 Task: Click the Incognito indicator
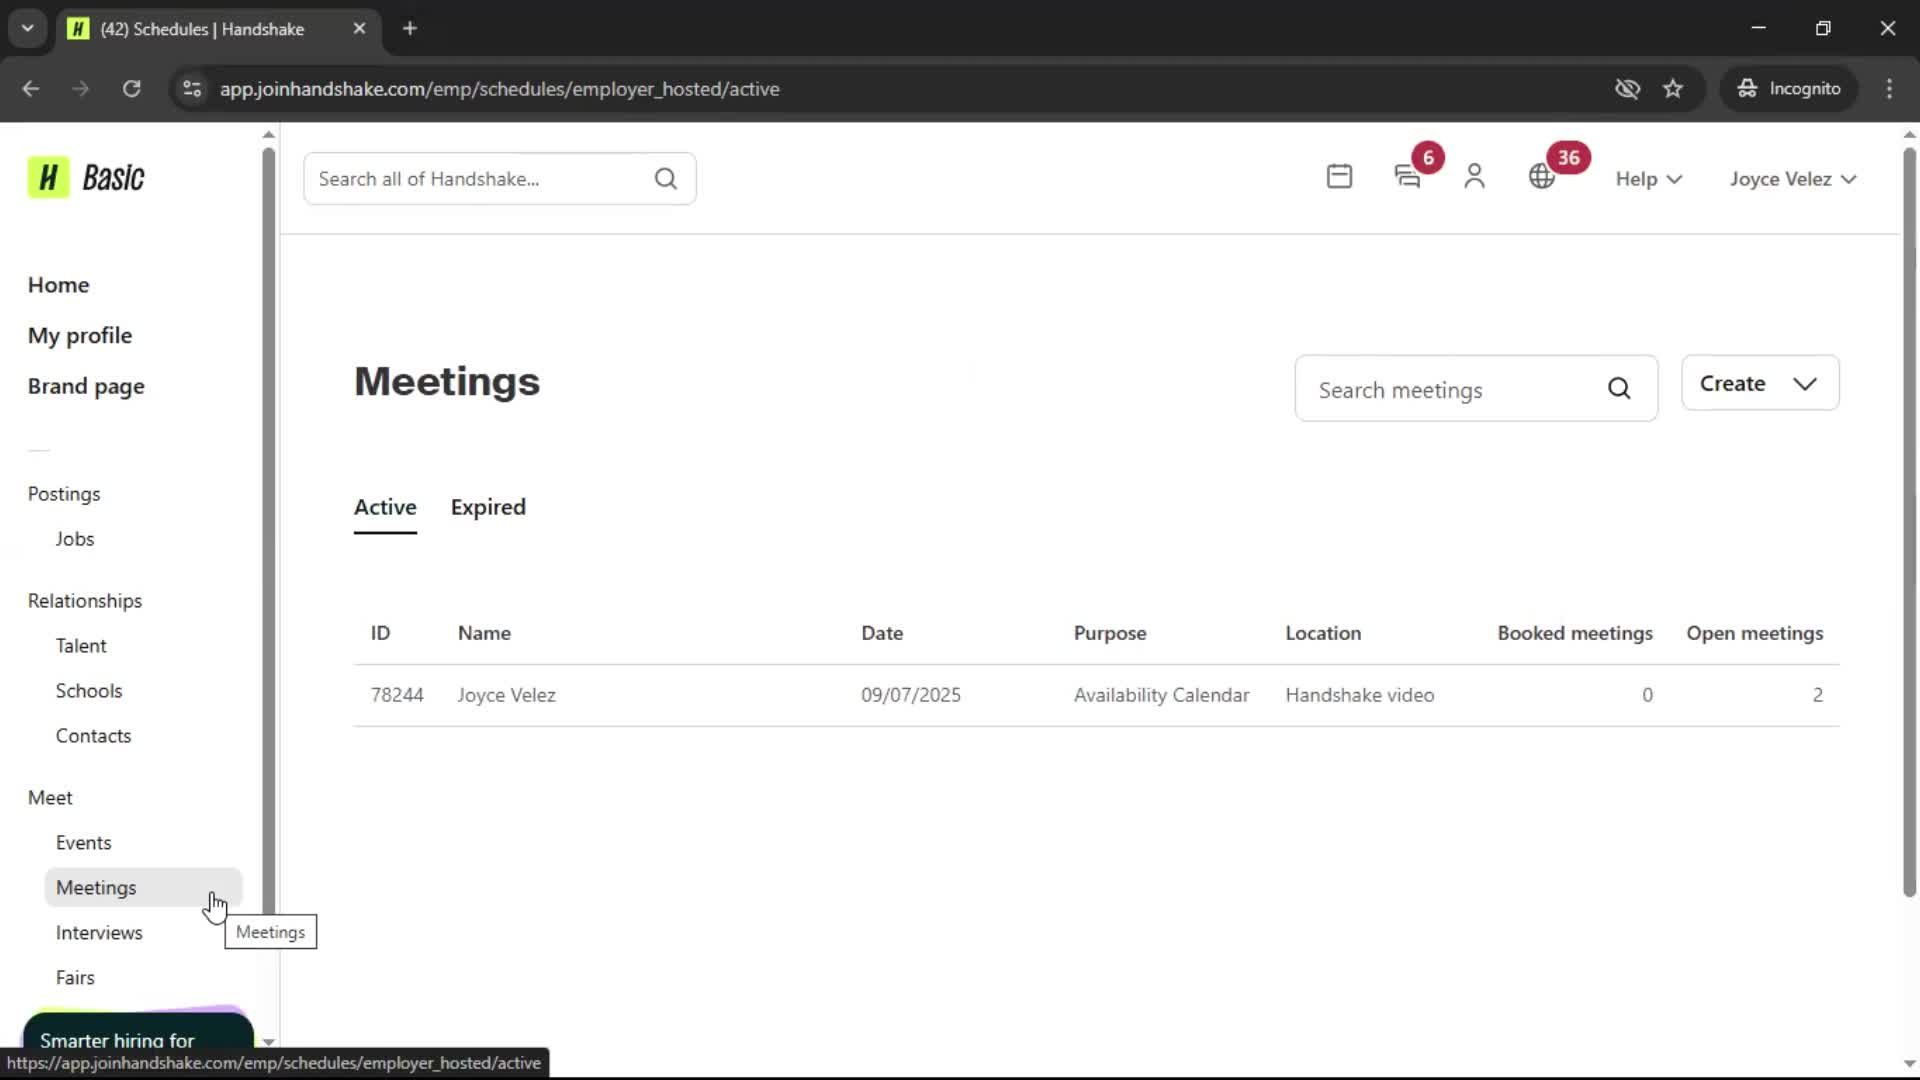click(x=1789, y=89)
